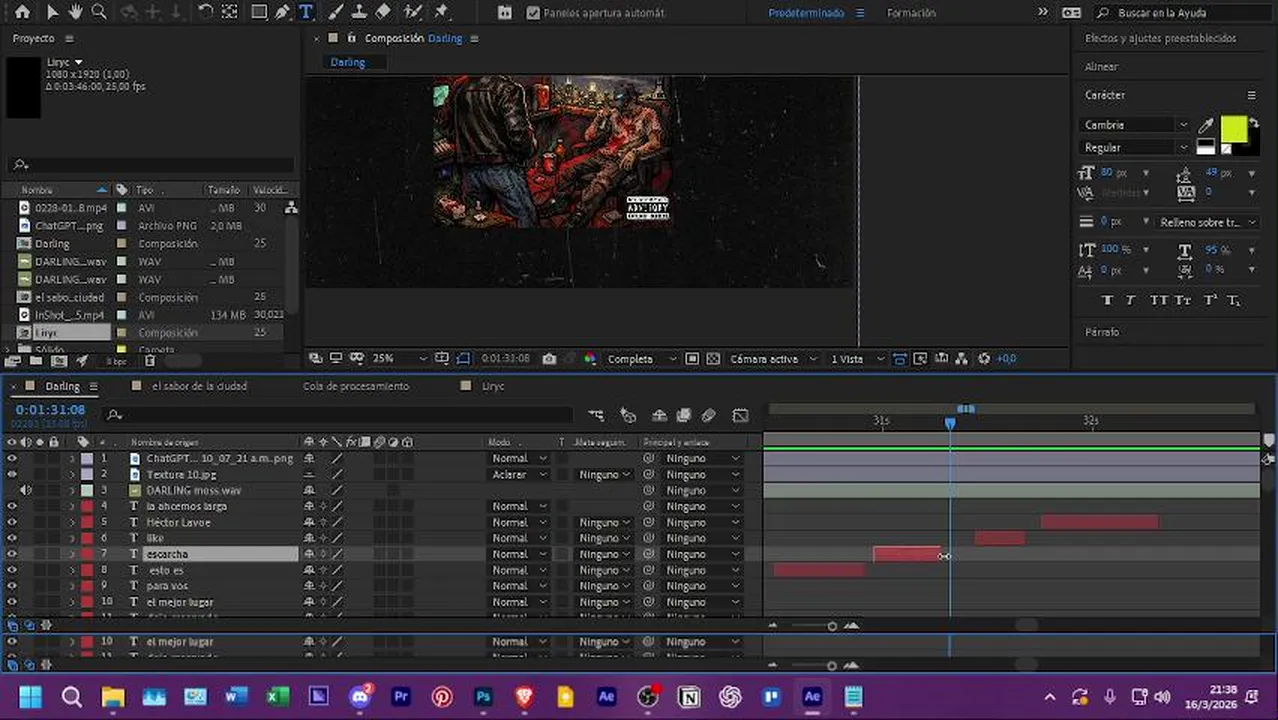Screen dimensions: 1278x720
Task: Click the yellow-green fill color swatch
Action: click(x=1233, y=129)
